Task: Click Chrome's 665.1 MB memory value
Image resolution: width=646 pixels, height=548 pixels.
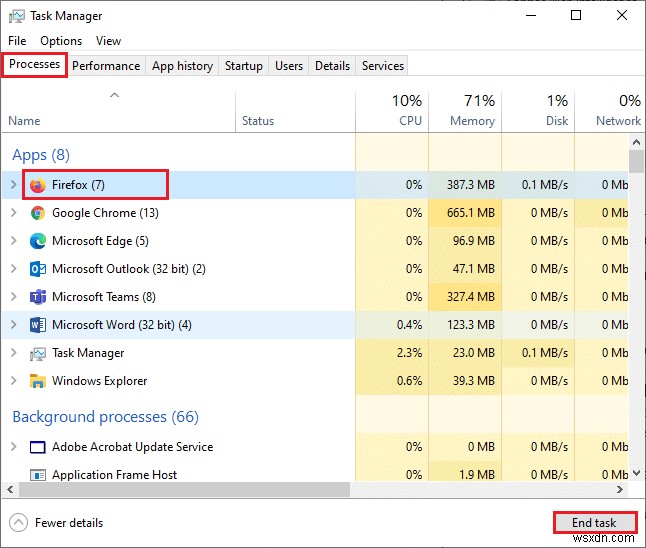Action: coord(471,213)
